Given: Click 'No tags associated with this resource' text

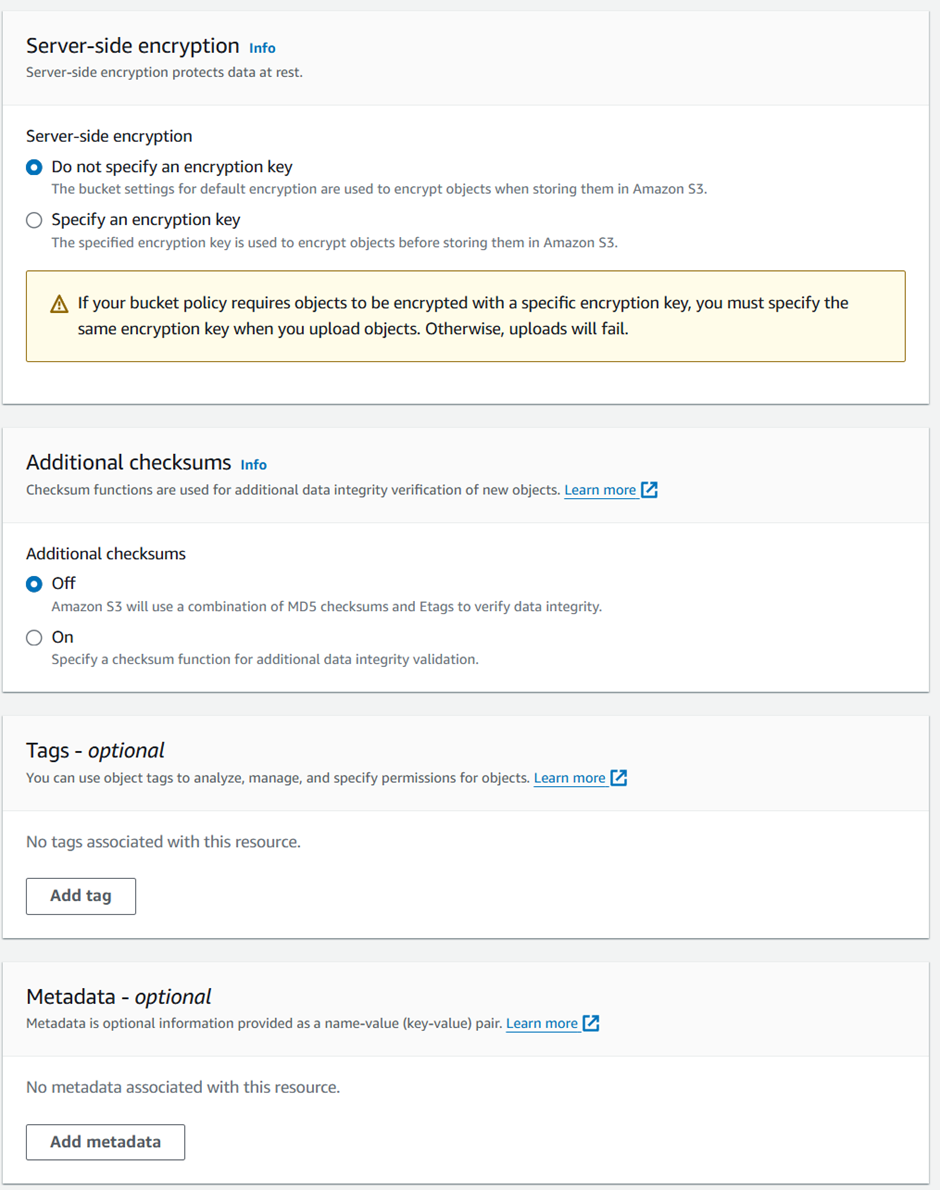Looking at the screenshot, I should tap(163, 842).
